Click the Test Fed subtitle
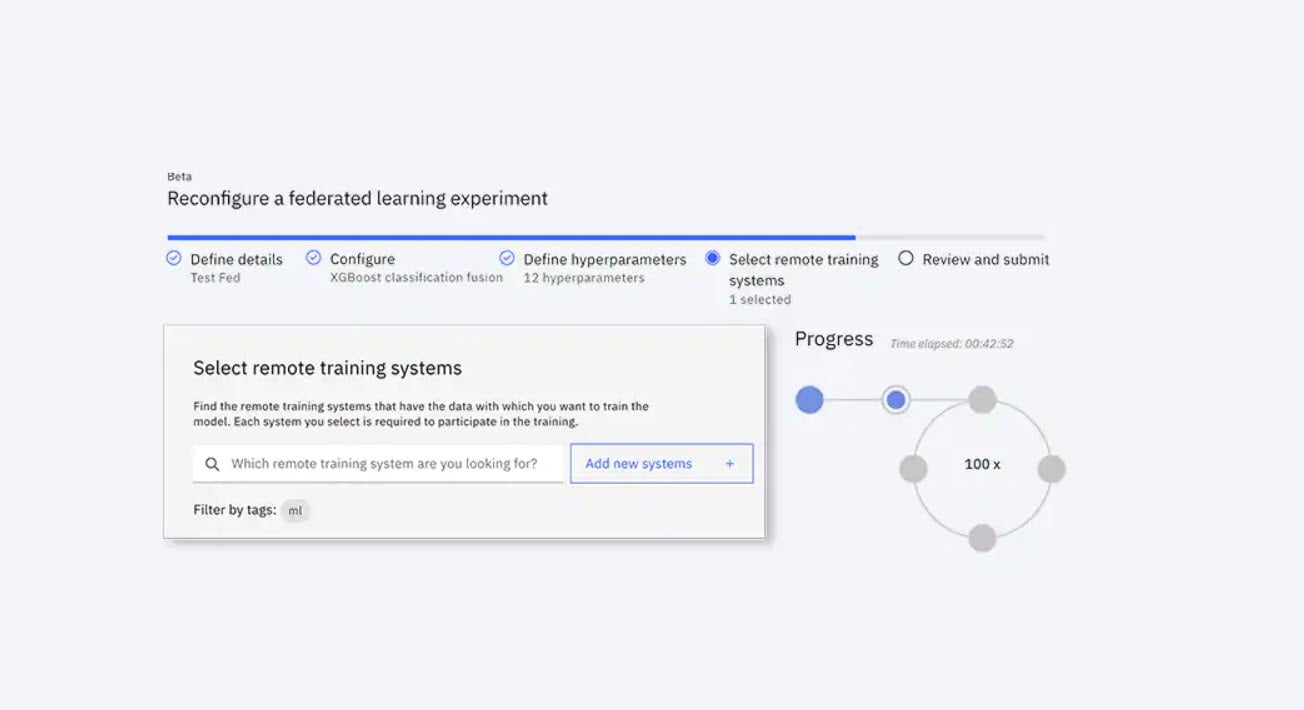Image resolution: width=1304 pixels, height=710 pixels. pos(215,278)
